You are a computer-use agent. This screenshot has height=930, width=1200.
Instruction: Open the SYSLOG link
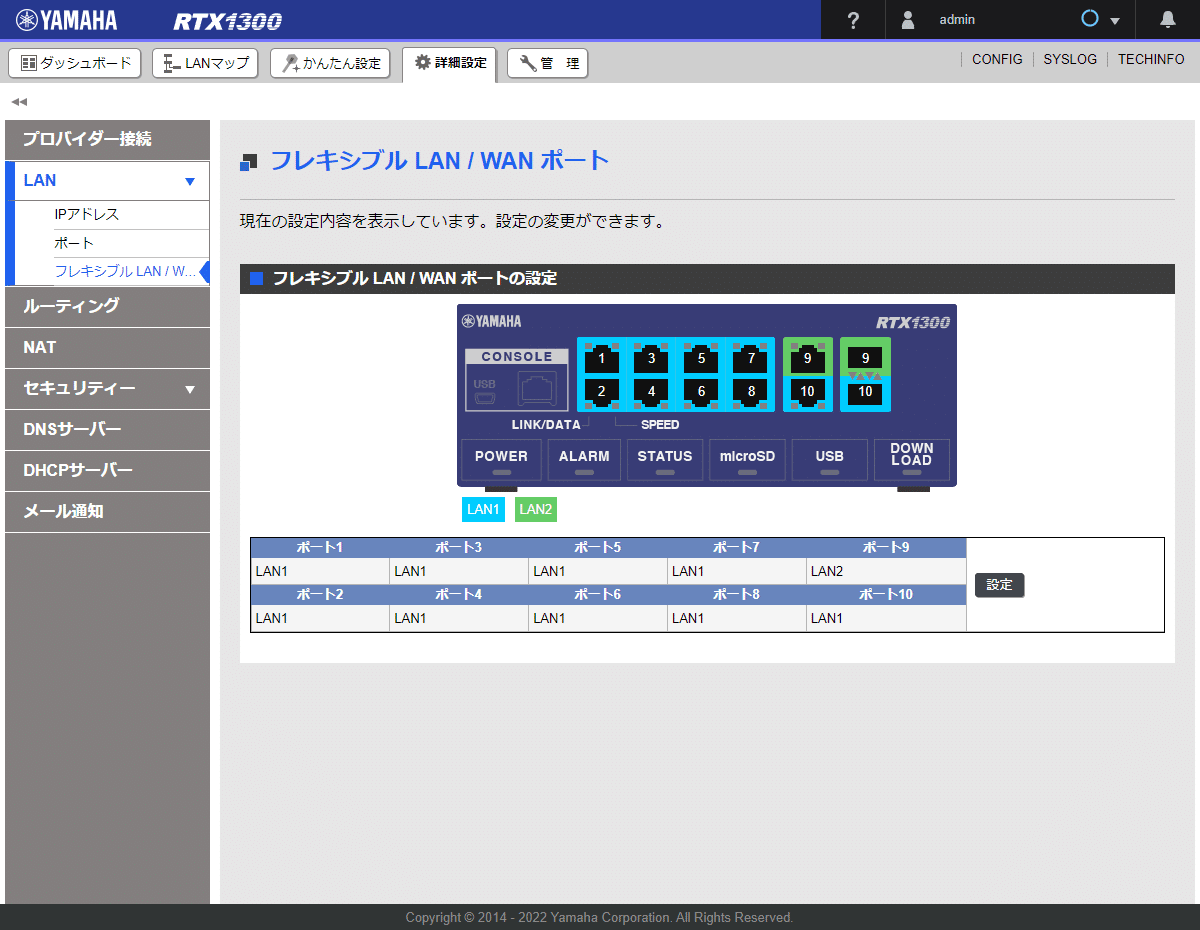tap(1070, 59)
